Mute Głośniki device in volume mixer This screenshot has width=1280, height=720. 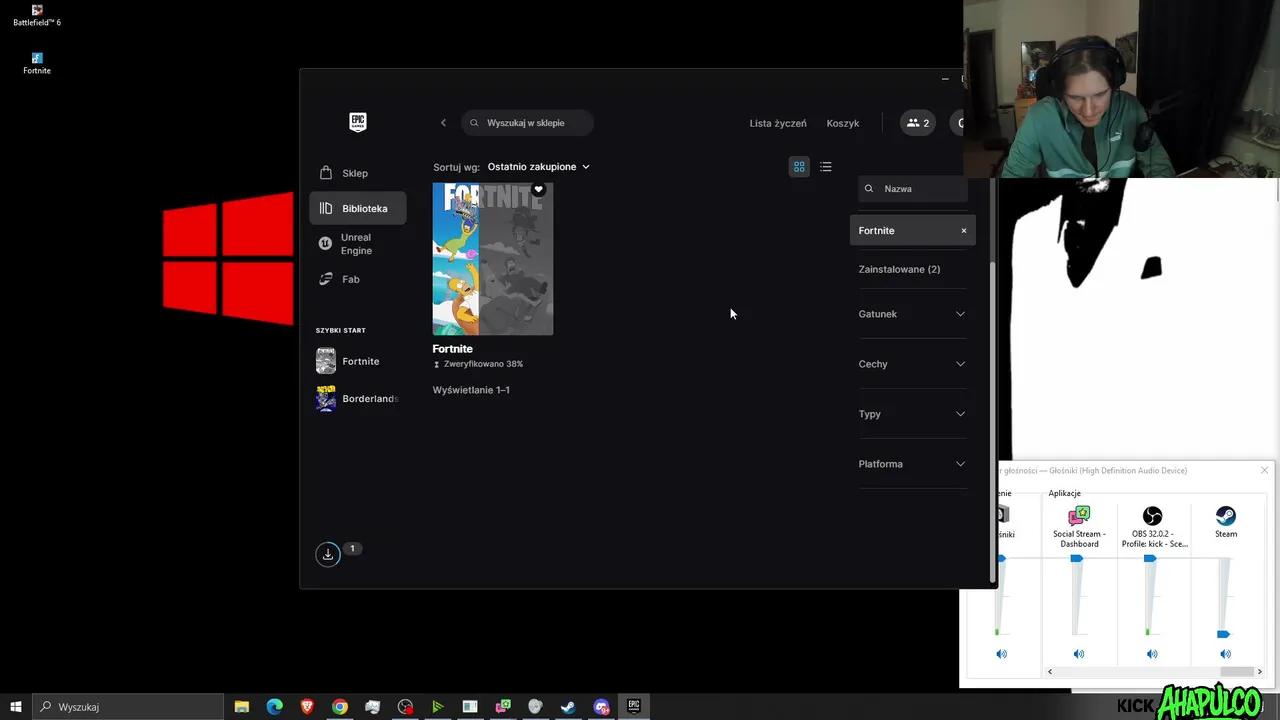tap(1001, 654)
